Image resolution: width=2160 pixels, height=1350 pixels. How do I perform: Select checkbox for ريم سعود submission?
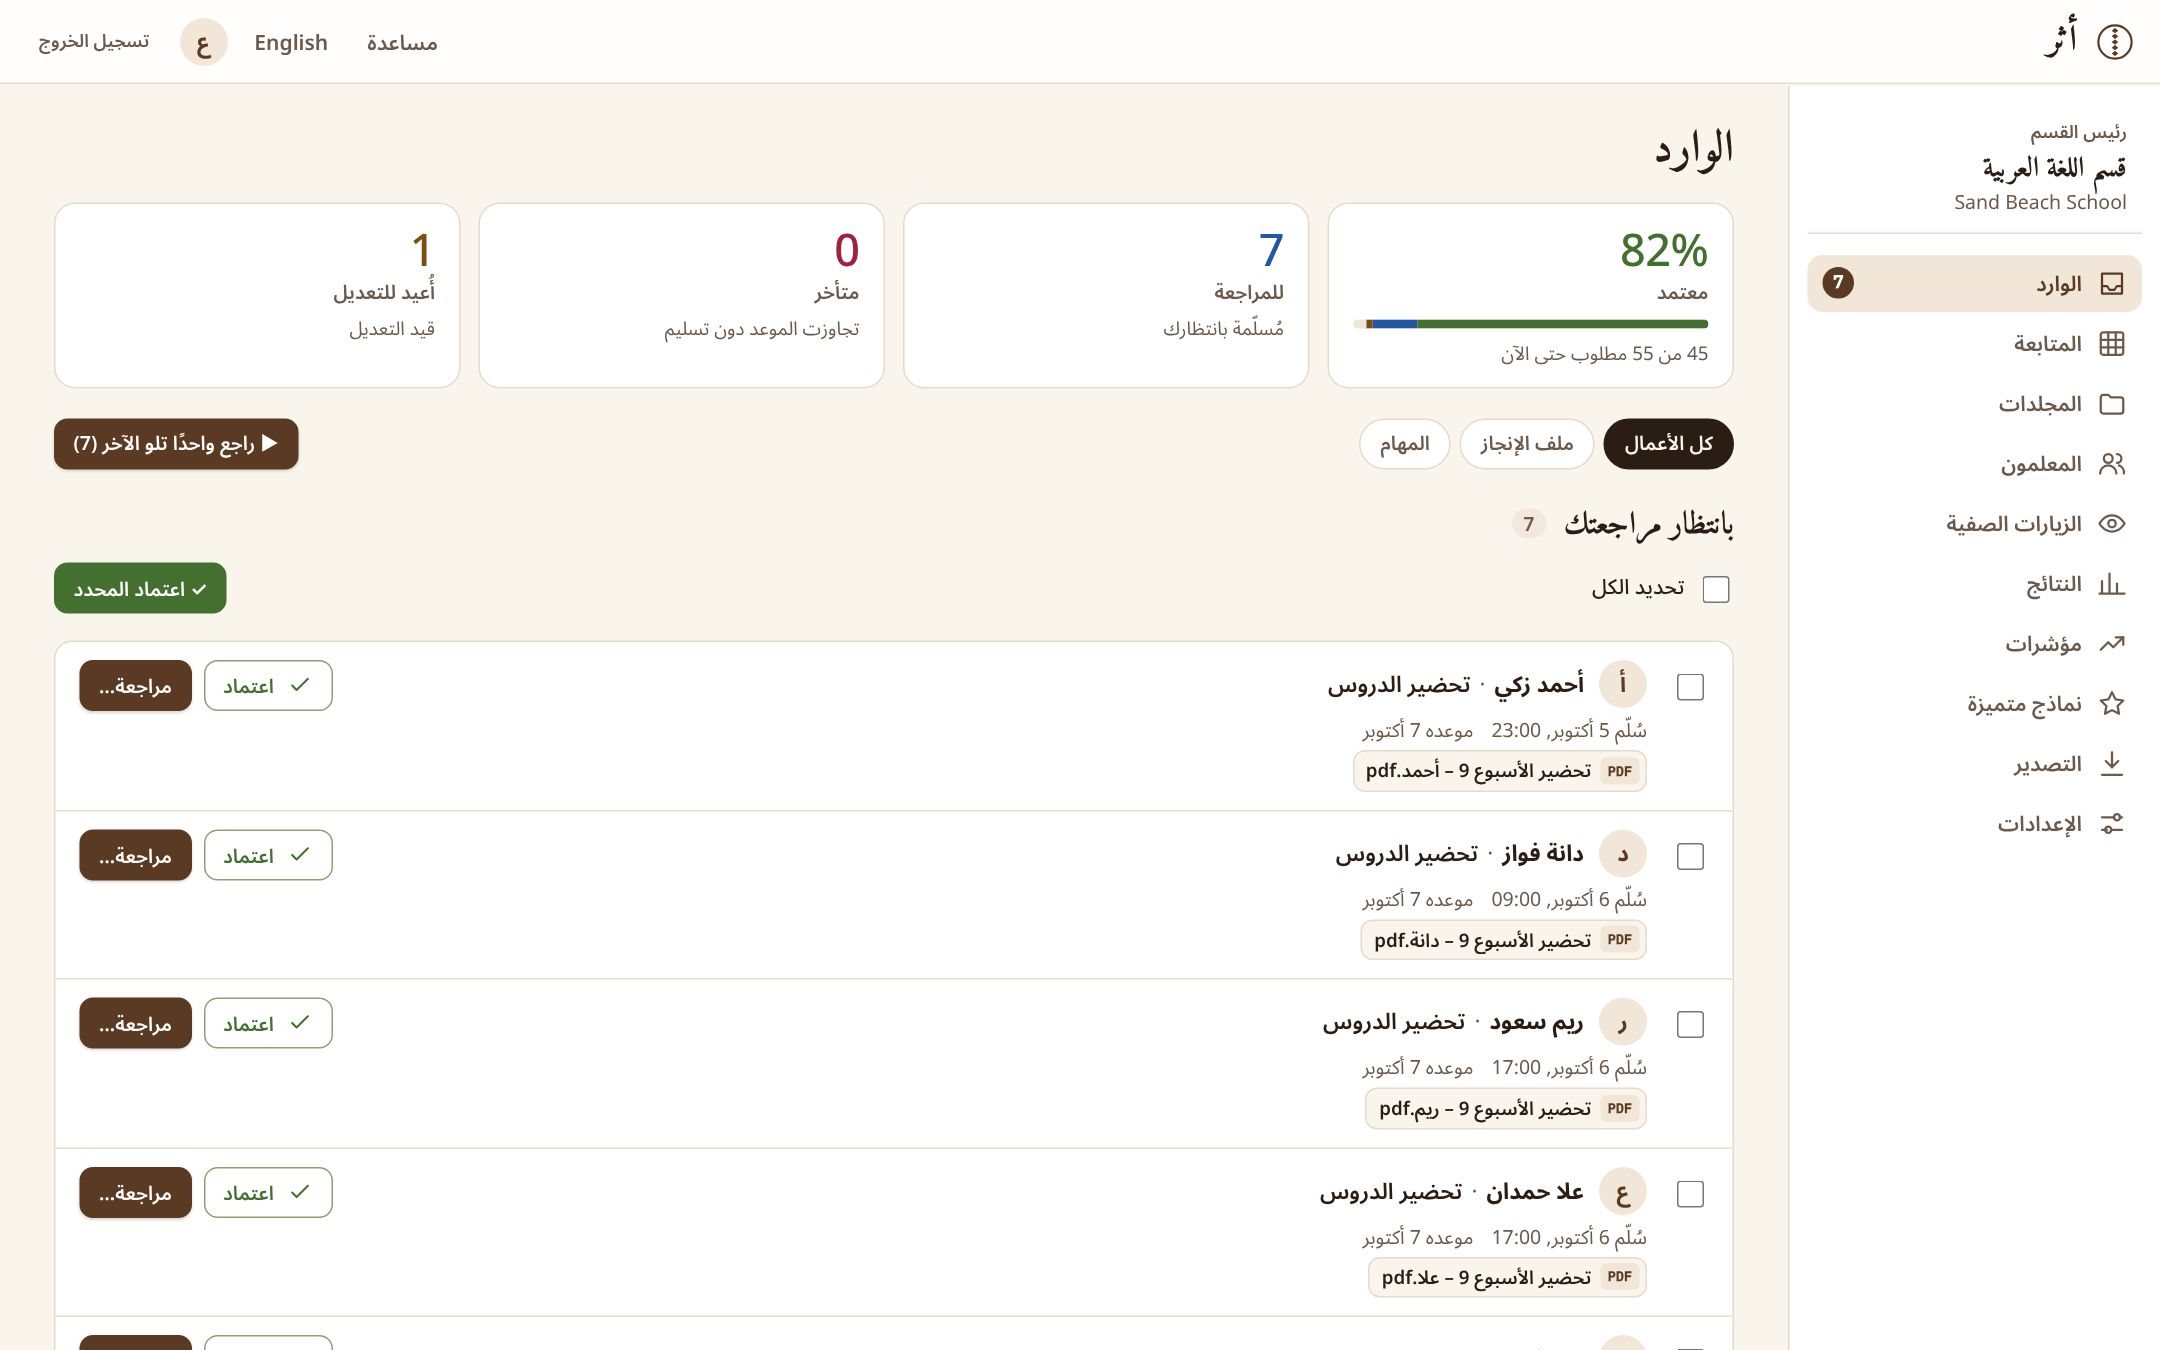[1690, 1024]
